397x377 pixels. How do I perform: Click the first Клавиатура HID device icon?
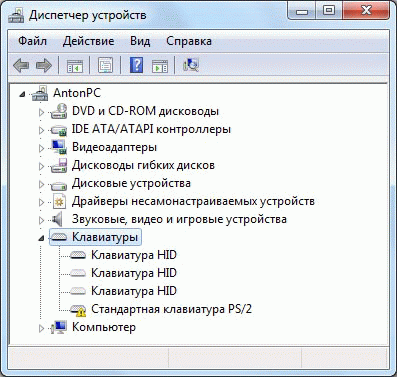tap(78, 255)
